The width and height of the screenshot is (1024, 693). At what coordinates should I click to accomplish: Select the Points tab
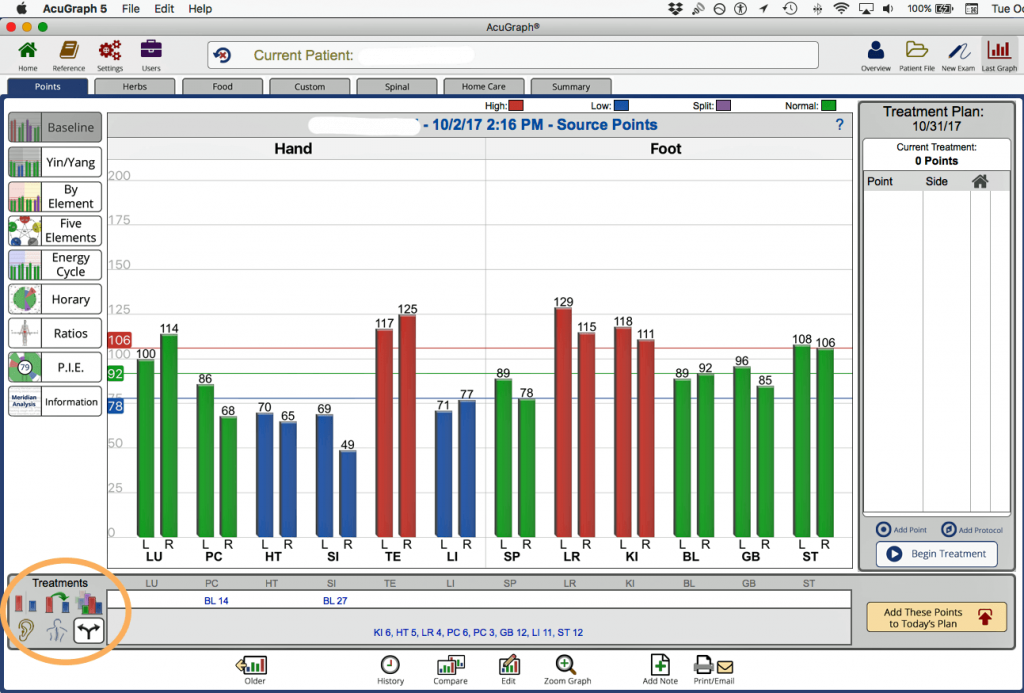(x=48, y=87)
